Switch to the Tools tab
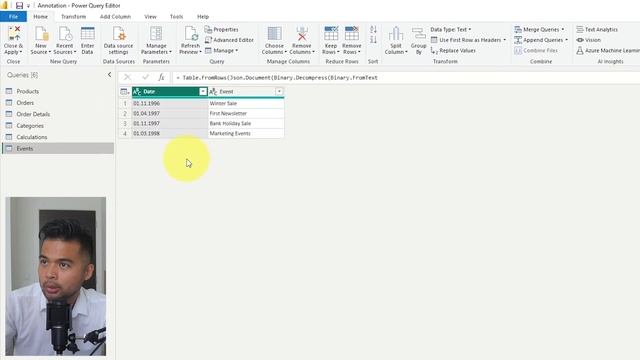The width and height of the screenshot is (640, 360). click(x=176, y=17)
